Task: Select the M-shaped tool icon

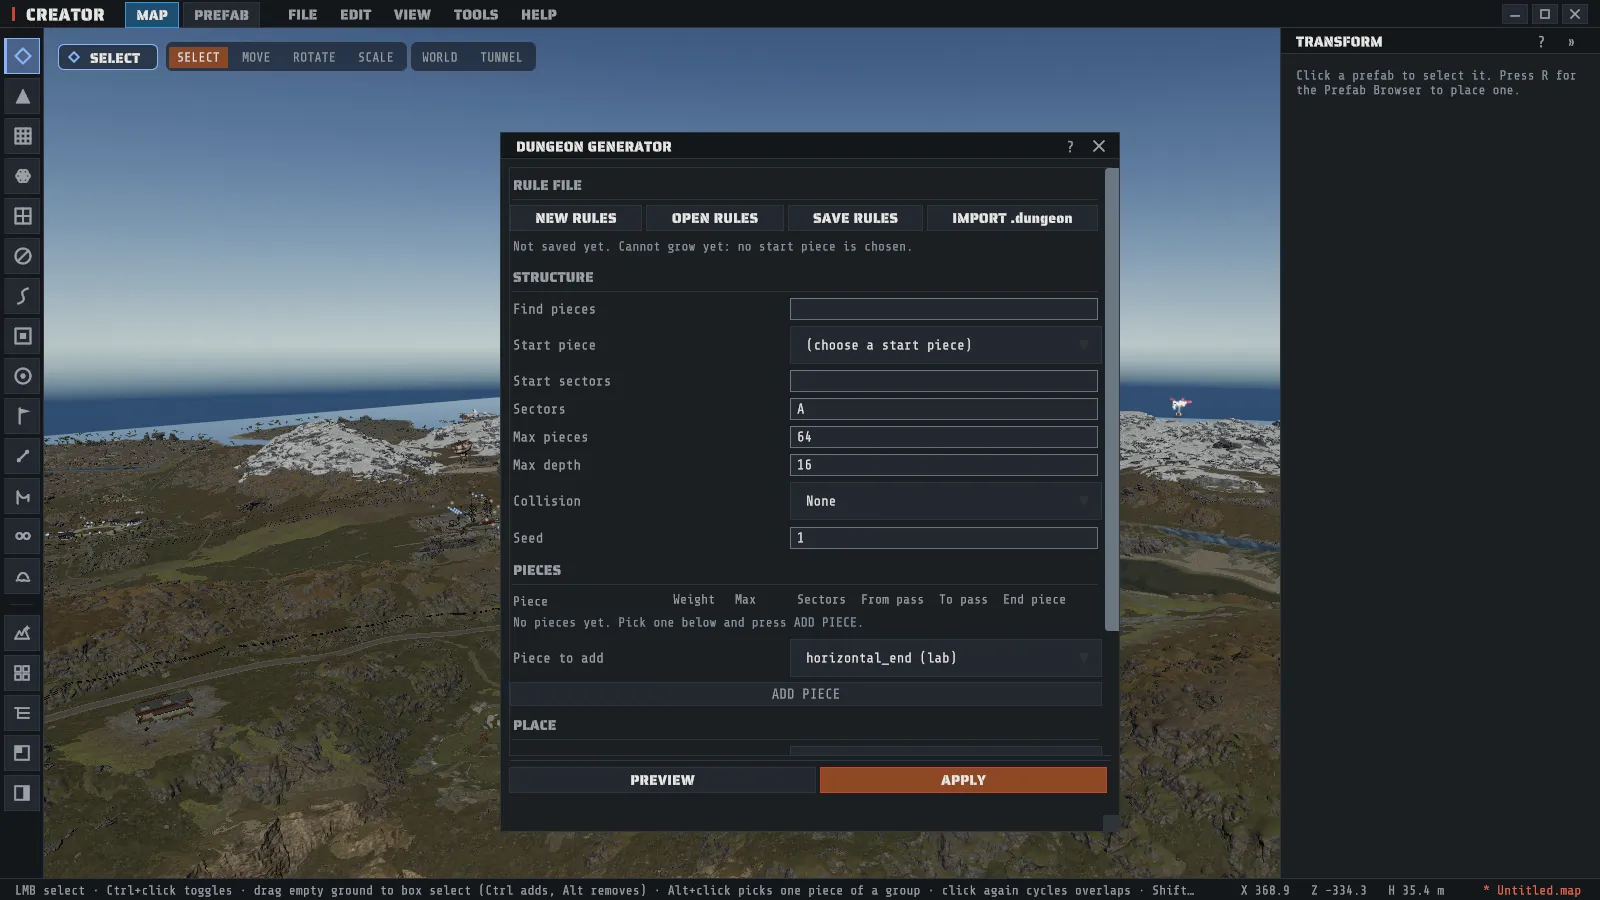Action: 22,496
